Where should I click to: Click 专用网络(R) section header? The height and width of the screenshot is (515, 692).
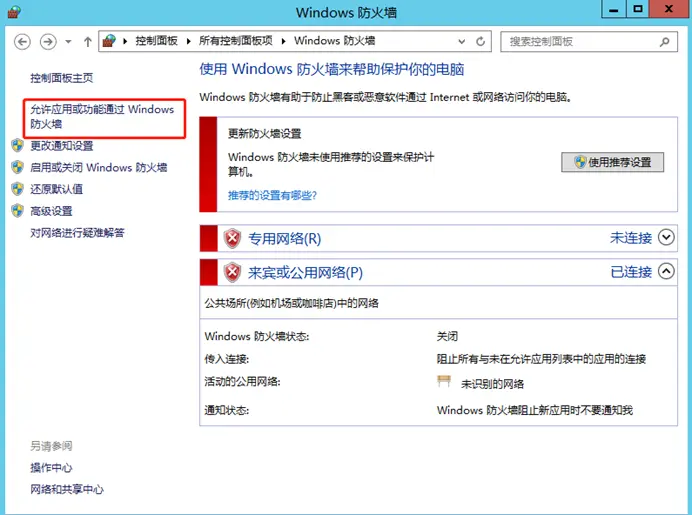285,239
